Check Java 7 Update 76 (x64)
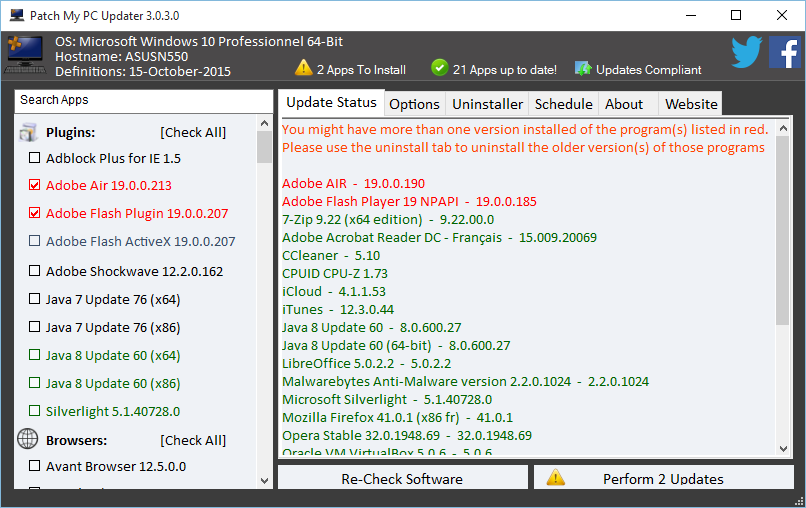The height and width of the screenshot is (508, 806). (34, 298)
